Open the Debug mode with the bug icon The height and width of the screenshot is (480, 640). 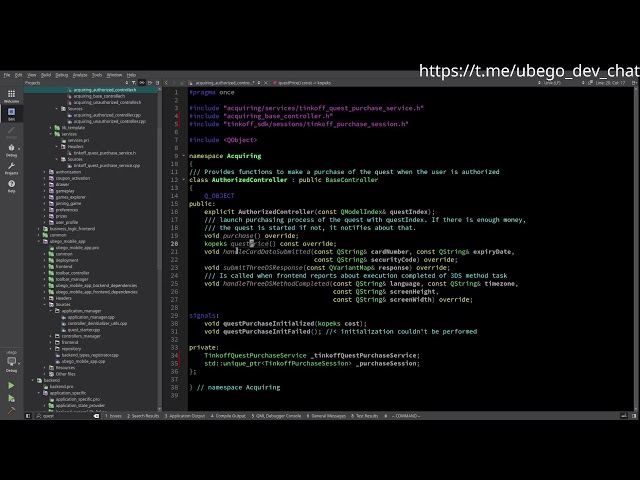click(11, 150)
